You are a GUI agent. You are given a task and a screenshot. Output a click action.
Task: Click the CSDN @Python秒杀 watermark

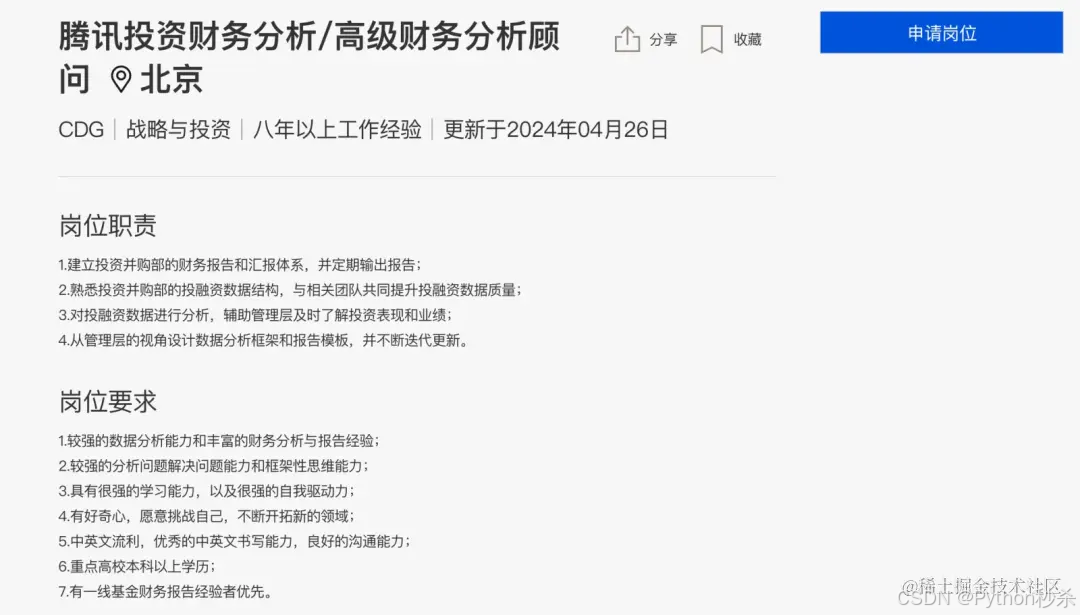(986, 598)
